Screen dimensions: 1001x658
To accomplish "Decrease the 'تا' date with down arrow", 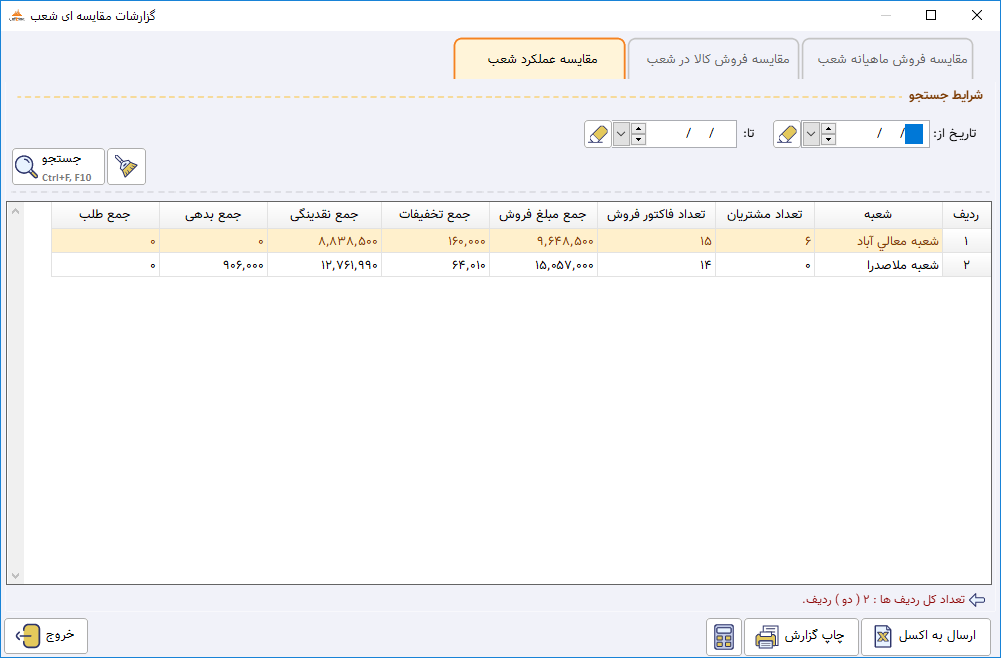I will tap(638, 140).
